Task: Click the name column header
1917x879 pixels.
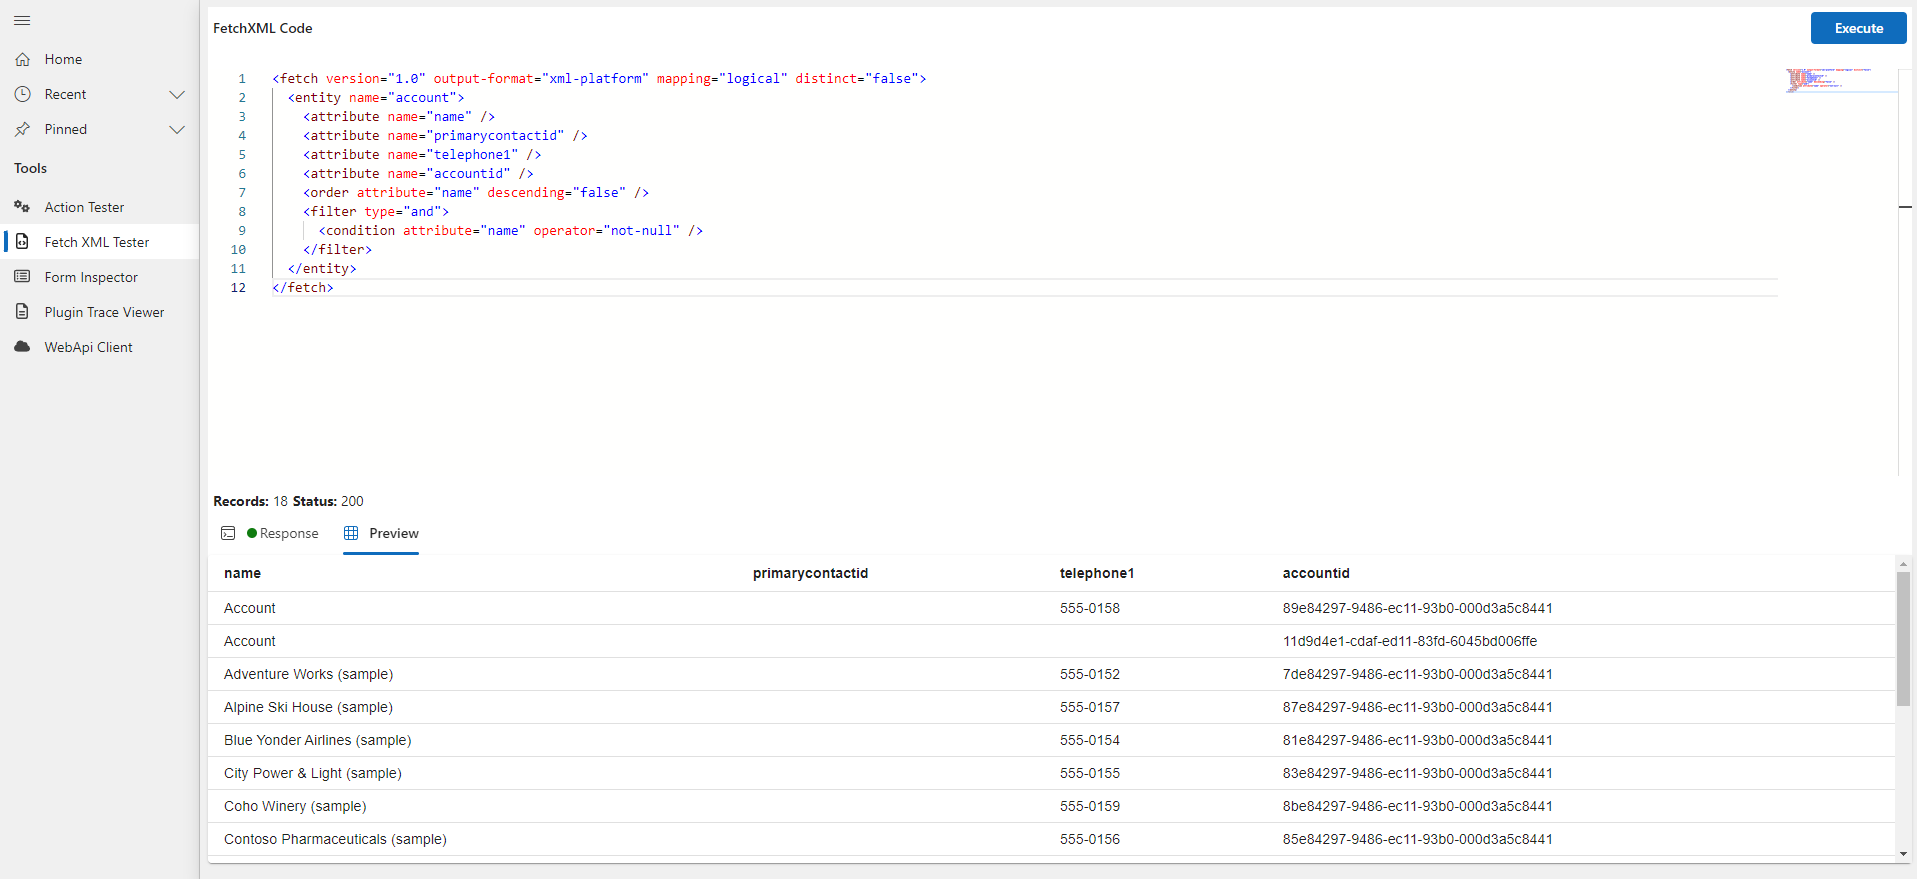Action: [x=242, y=573]
